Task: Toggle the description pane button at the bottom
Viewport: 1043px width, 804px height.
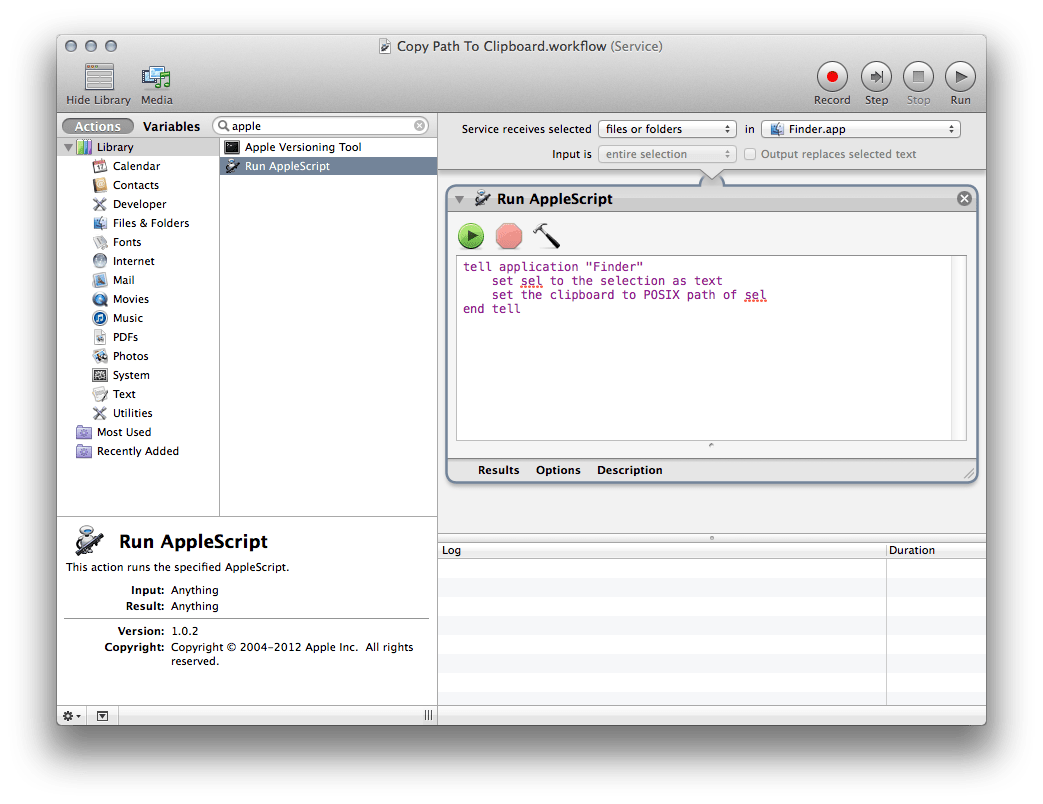Action: pyautogui.click(x=102, y=716)
